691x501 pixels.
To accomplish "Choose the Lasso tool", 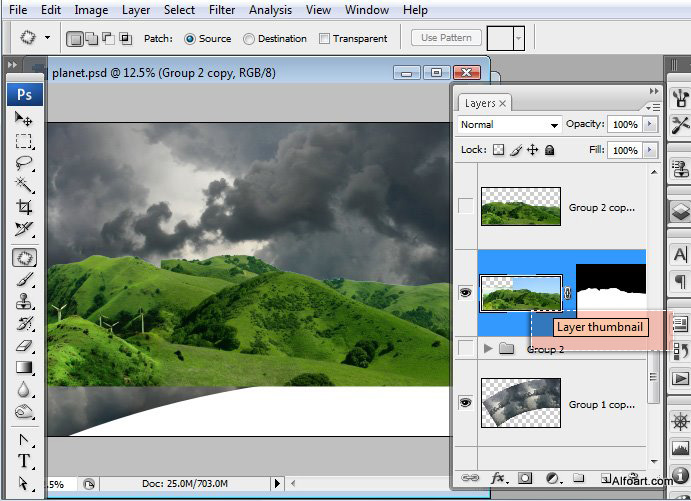I will (x=24, y=163).
